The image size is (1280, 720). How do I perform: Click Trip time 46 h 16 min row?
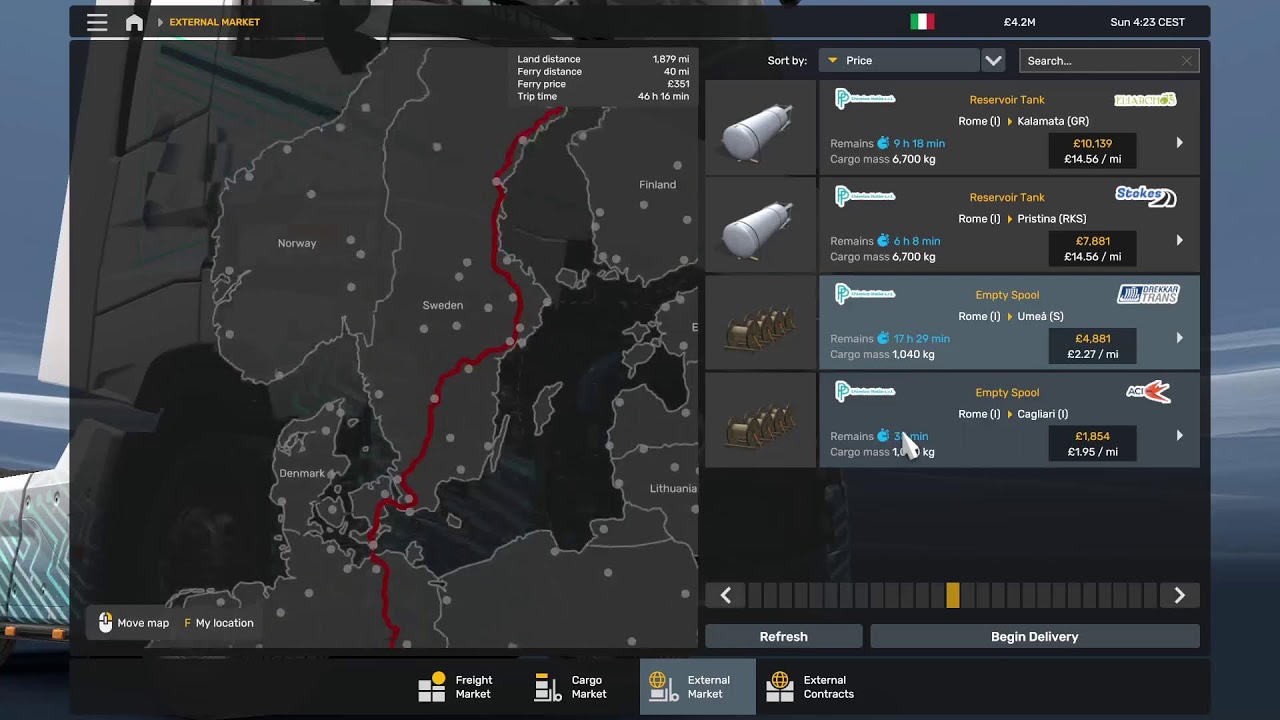603,97
